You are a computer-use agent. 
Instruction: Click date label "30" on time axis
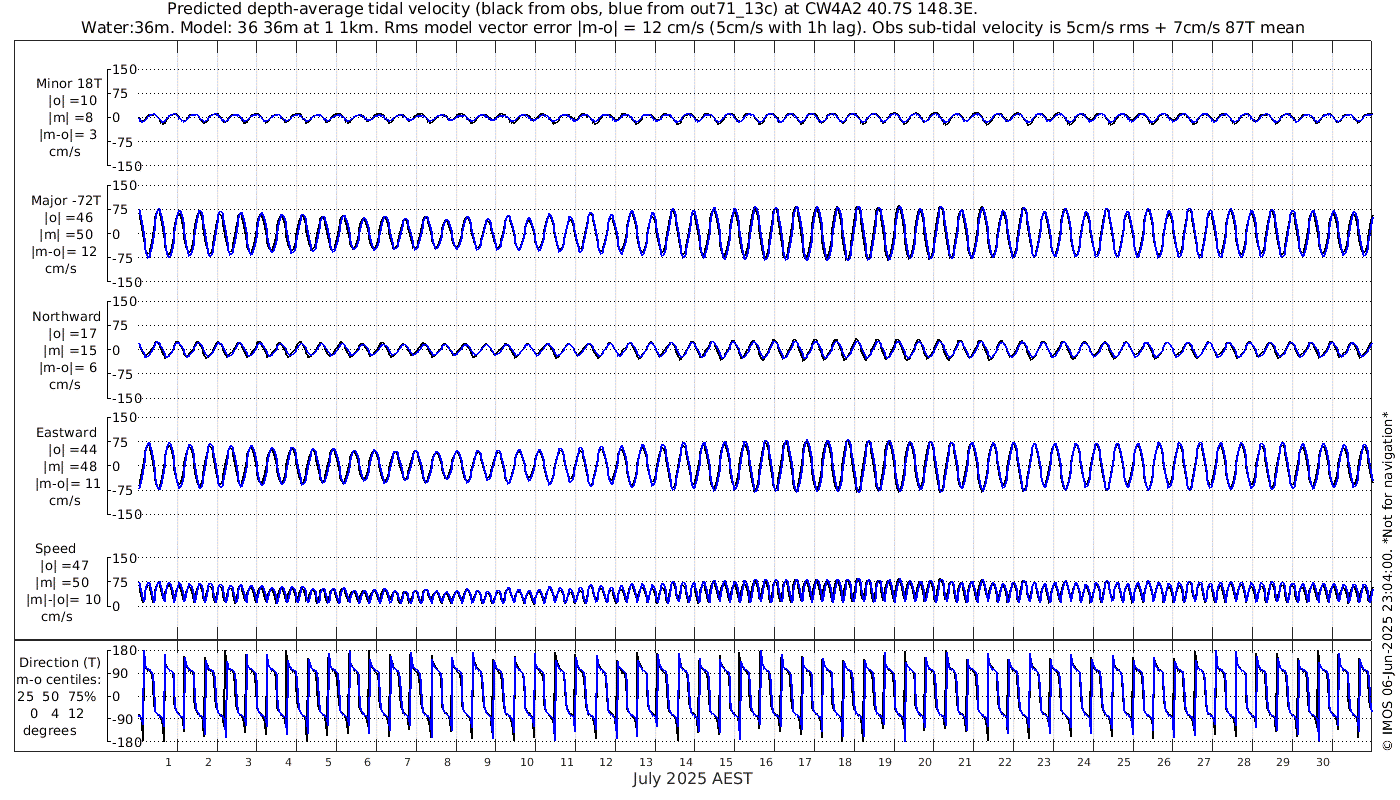point(1322,762)
